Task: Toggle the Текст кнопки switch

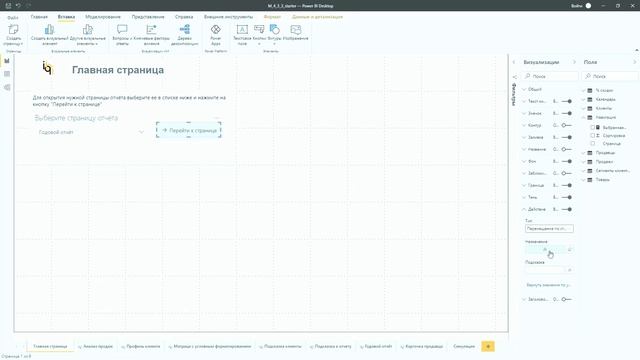Action: [567, 101]
